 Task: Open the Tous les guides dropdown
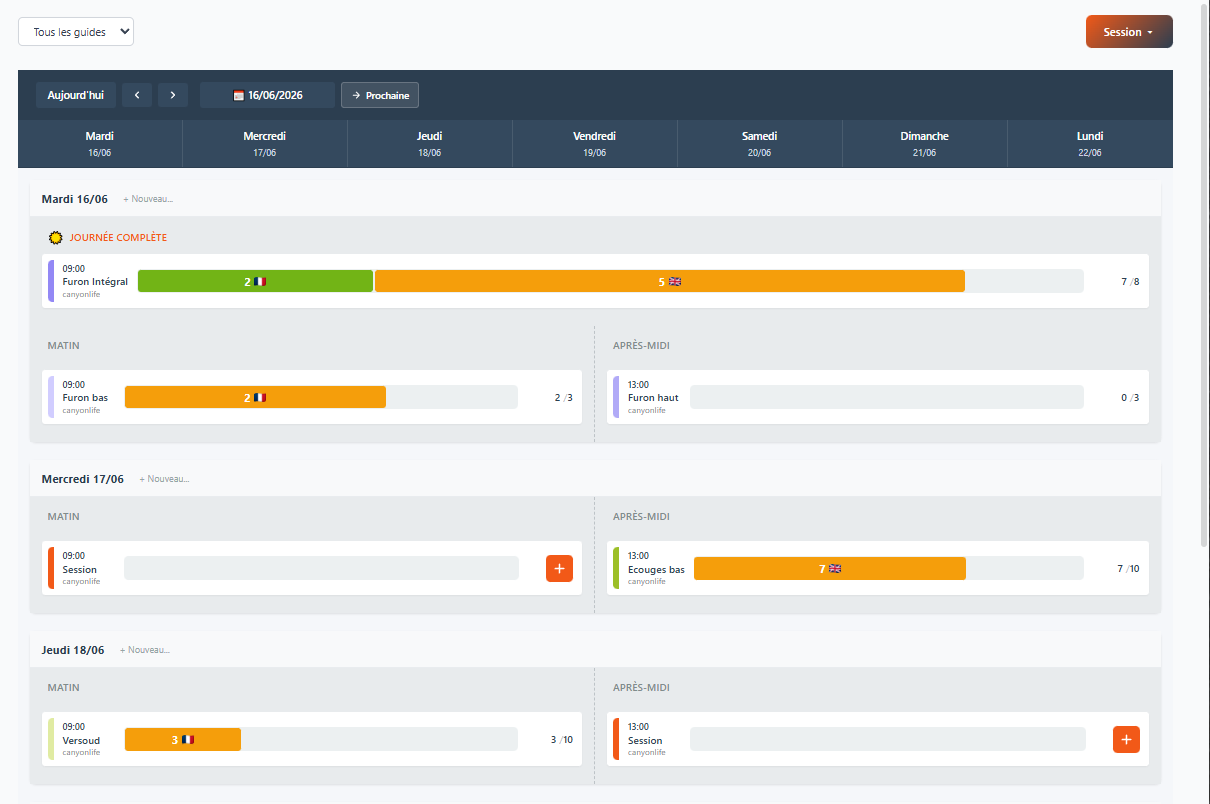pyautogui.click(x=76, y=32)
